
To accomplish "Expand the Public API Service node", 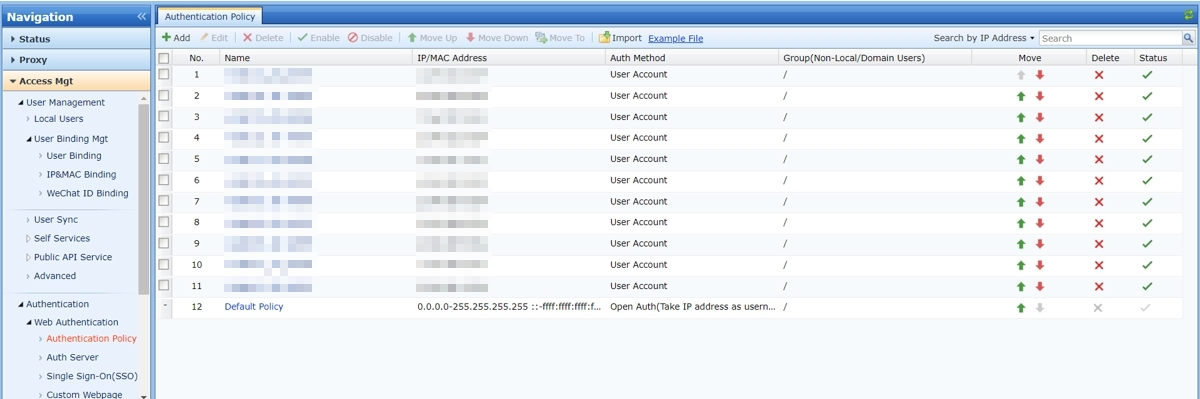I will [x=28, y=257].
